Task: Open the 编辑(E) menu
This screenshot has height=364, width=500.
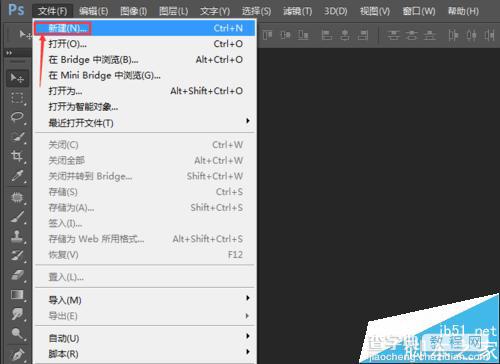Action: (94, 11)
